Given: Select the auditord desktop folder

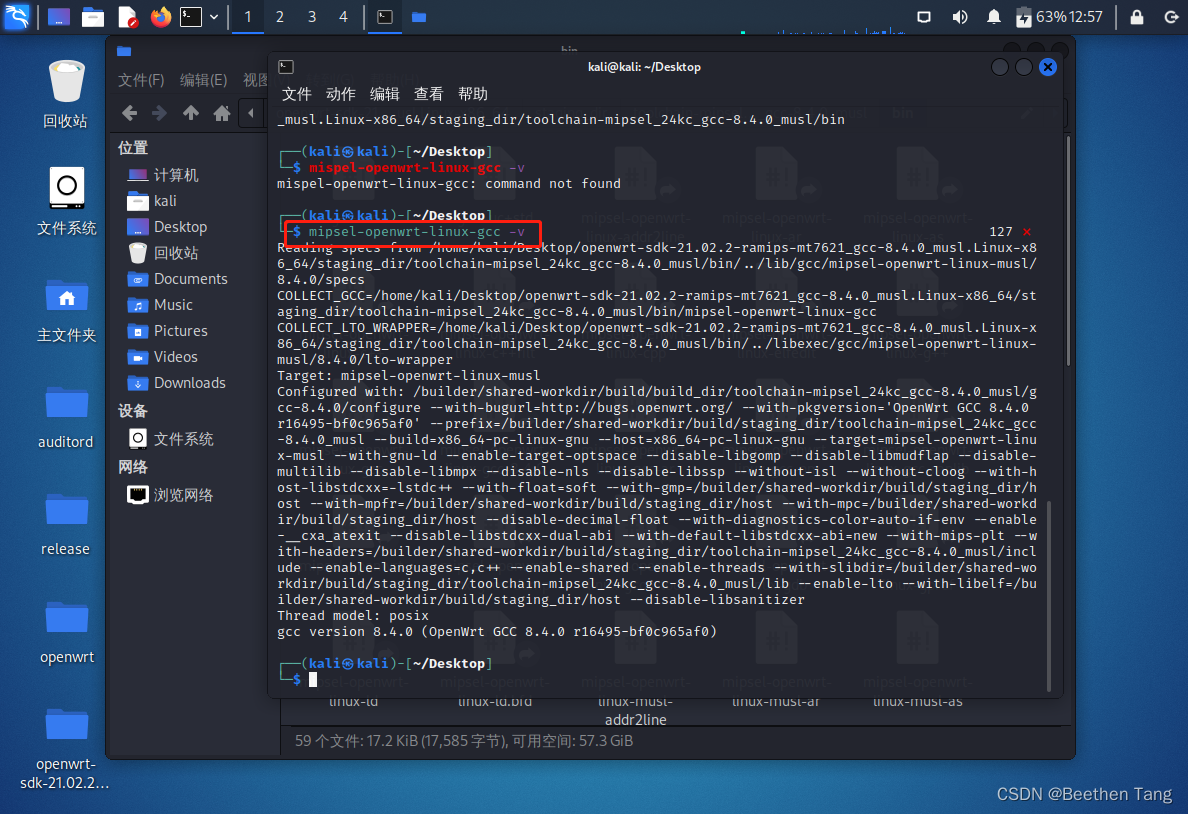Looking at the screenshot, I should [x=66, y=418].
